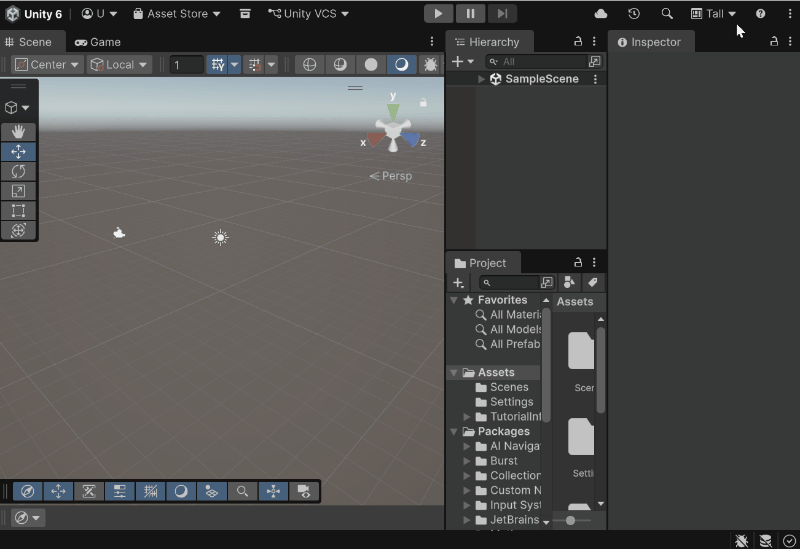Select the Project tab
The image size is (800, 549).
[x=481, y=263]
